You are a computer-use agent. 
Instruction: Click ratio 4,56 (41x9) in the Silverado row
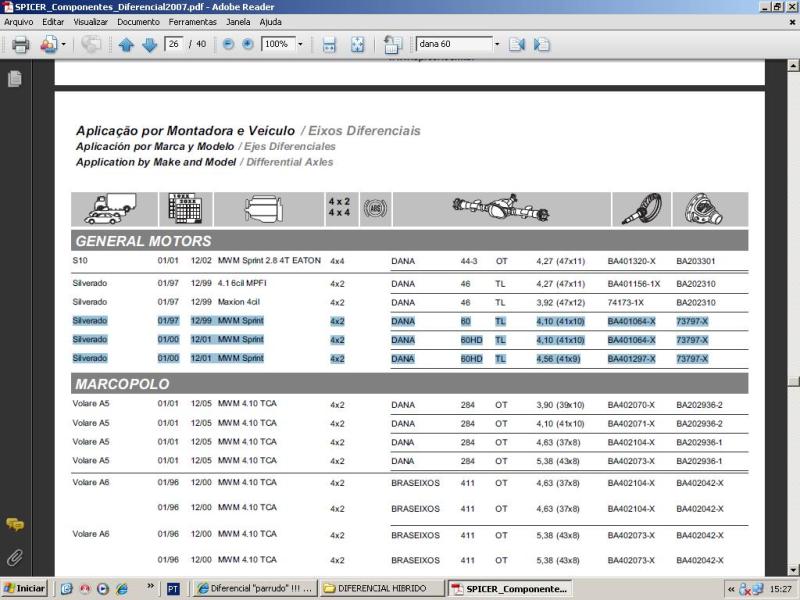point(558,359)
